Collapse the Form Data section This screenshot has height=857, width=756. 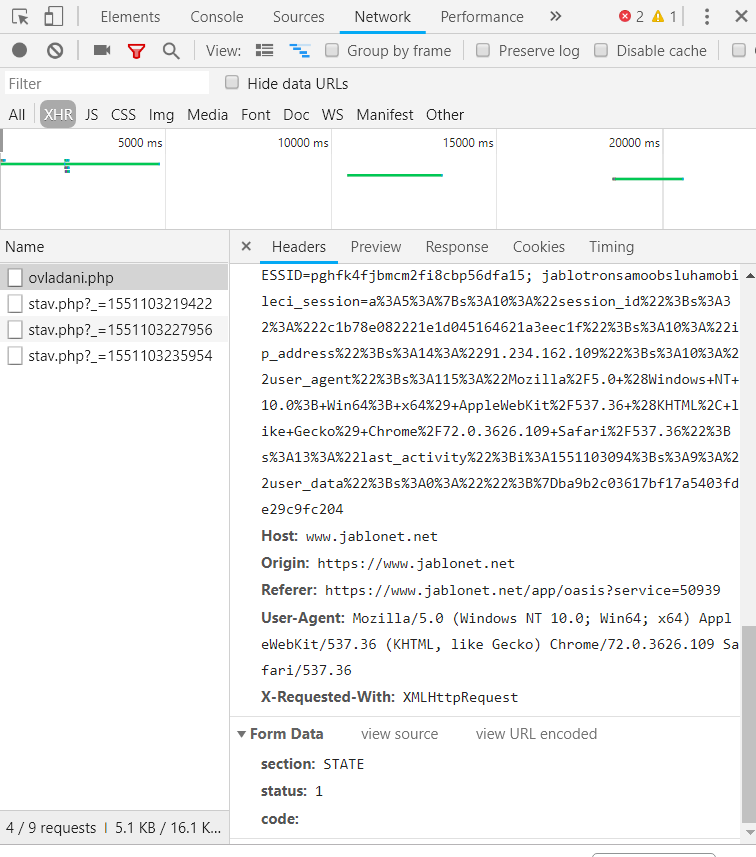(242, 734)
